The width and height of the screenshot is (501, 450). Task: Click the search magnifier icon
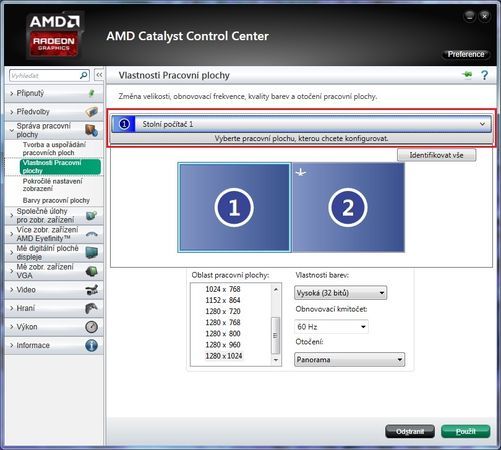coord(84,76)
